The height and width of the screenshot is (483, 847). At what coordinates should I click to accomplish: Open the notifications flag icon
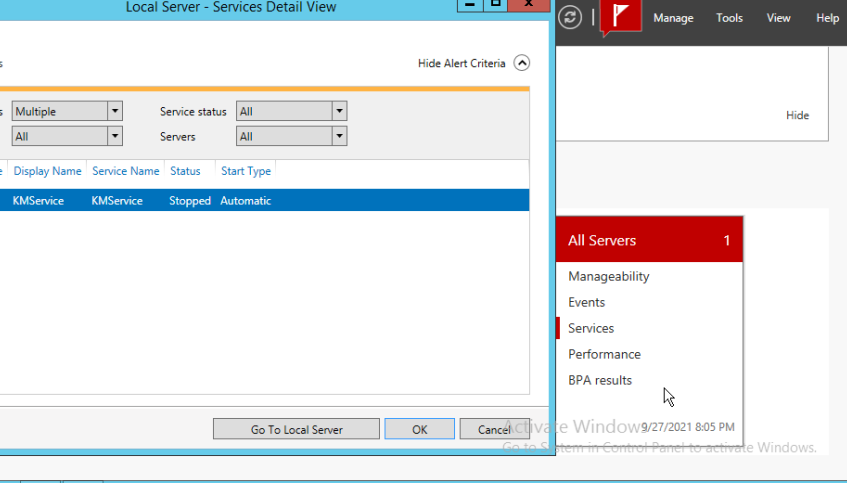coord(621,16)
